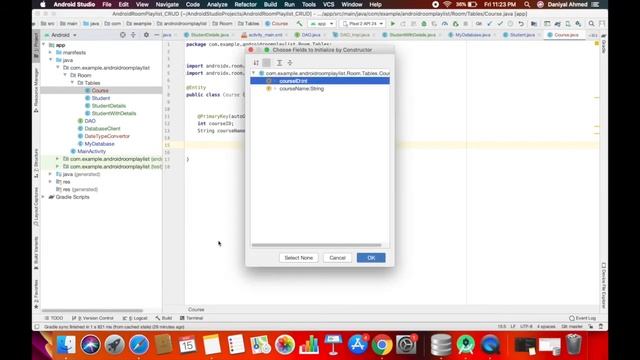This screenshot has width=640, height=360.
Task: Hide the Project panel with minus icon
Action: pos(157,35)
